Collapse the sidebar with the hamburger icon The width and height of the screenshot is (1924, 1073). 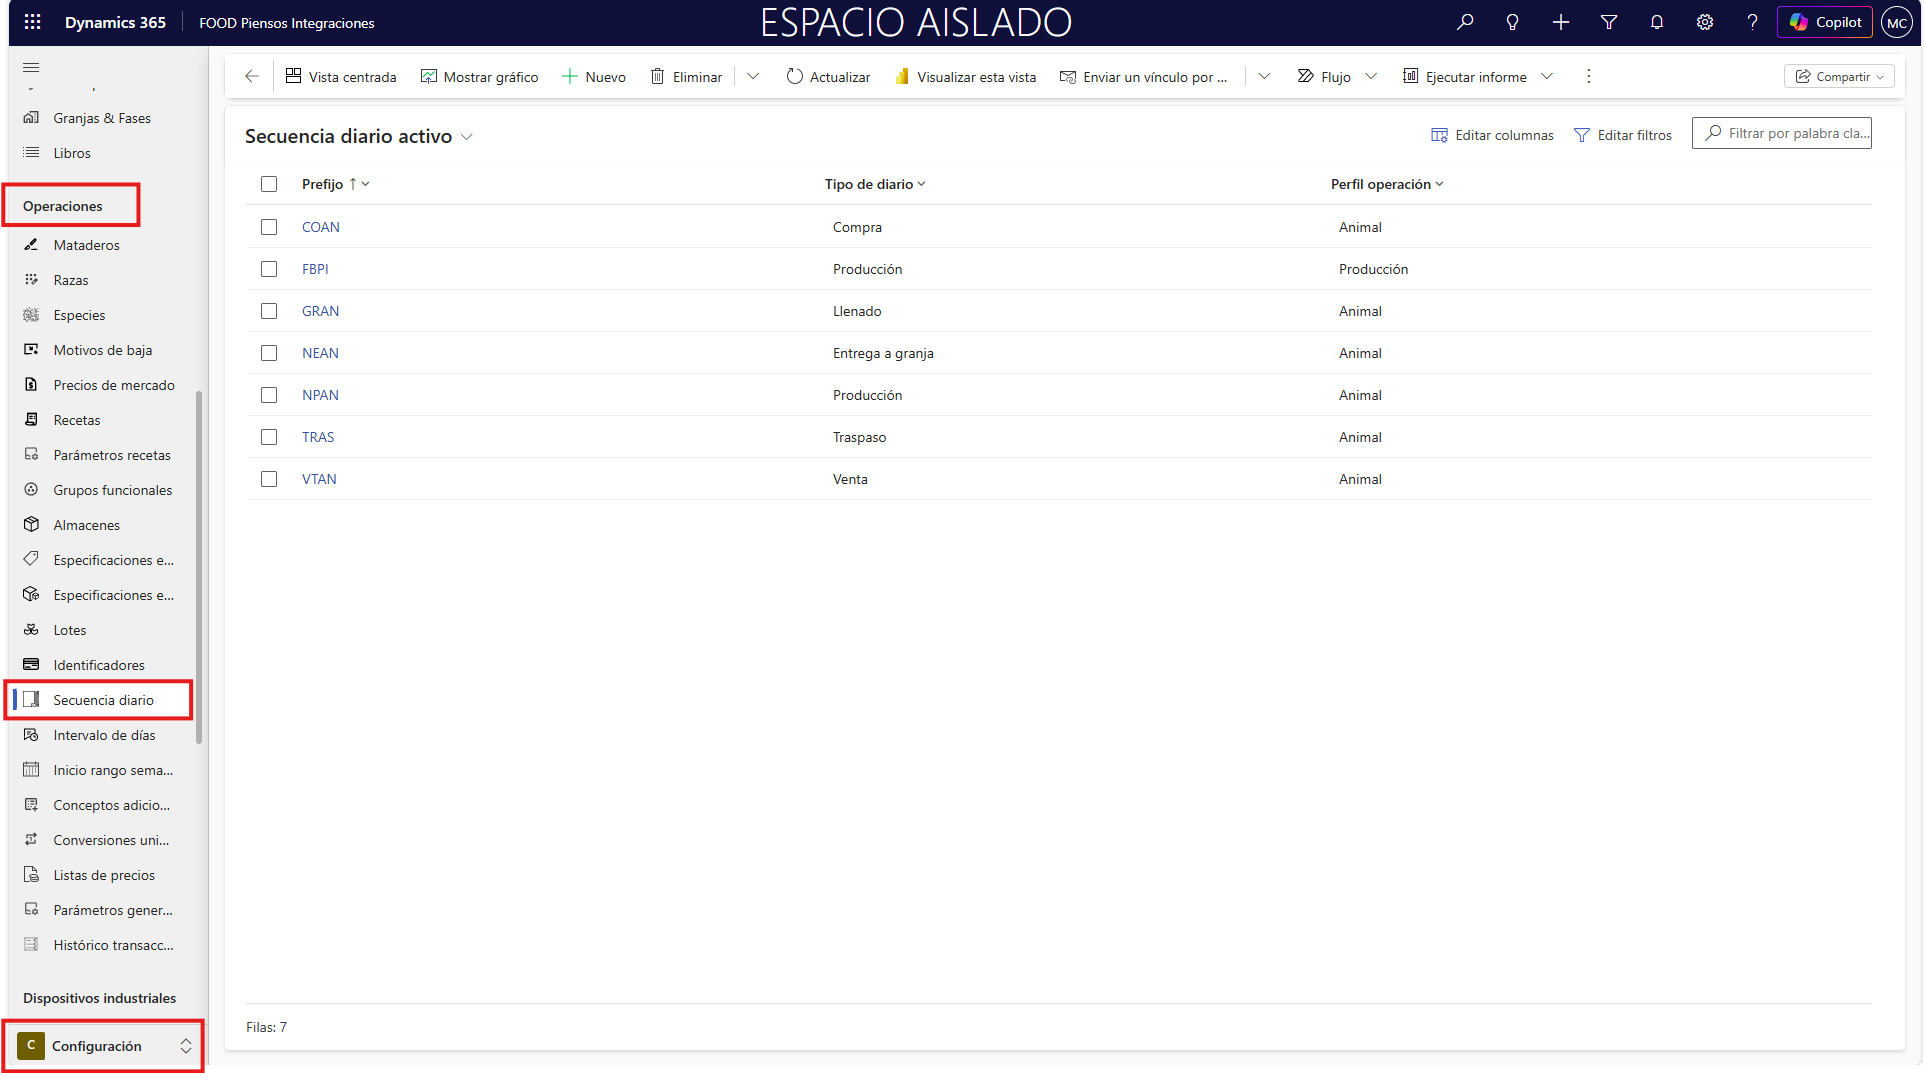click(31, 68)
